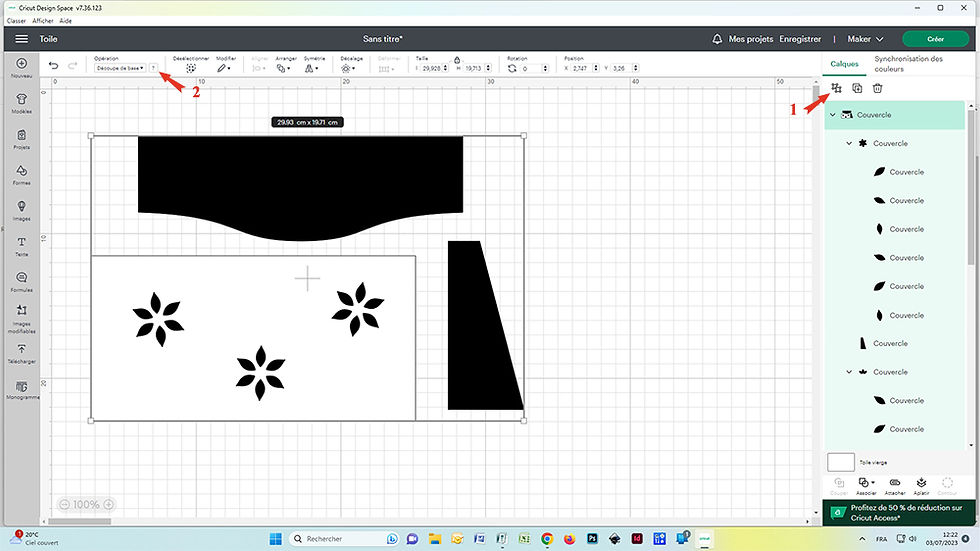Click Enregistrer to save

point(800,39)
